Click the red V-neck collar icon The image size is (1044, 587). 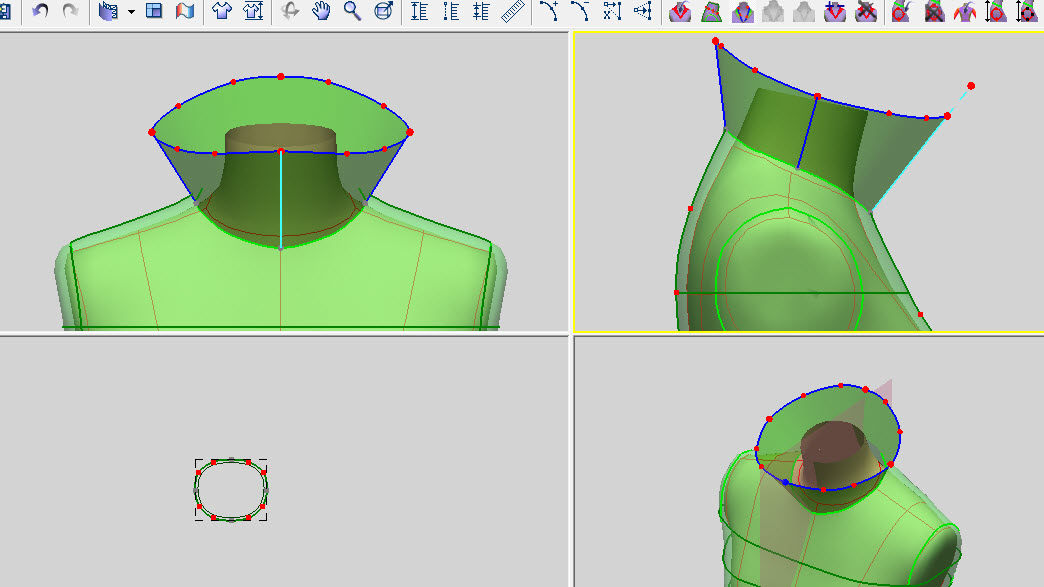coord(680,11)
